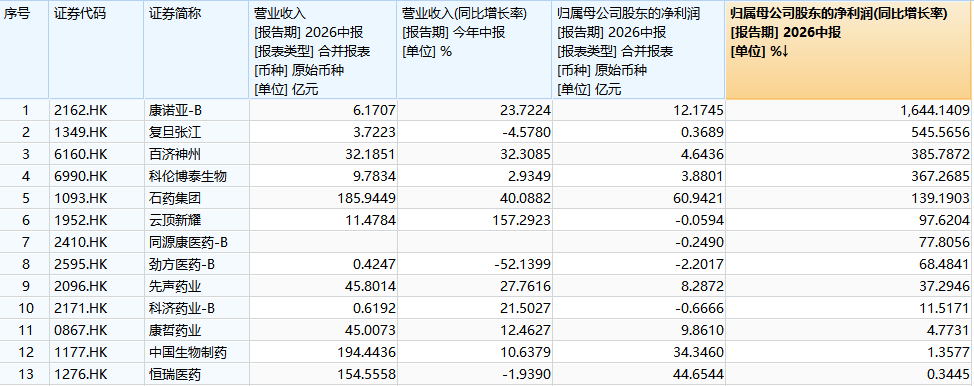Click net profit value 44.6544
Screen dimensions: 974x386
(699, 375)
